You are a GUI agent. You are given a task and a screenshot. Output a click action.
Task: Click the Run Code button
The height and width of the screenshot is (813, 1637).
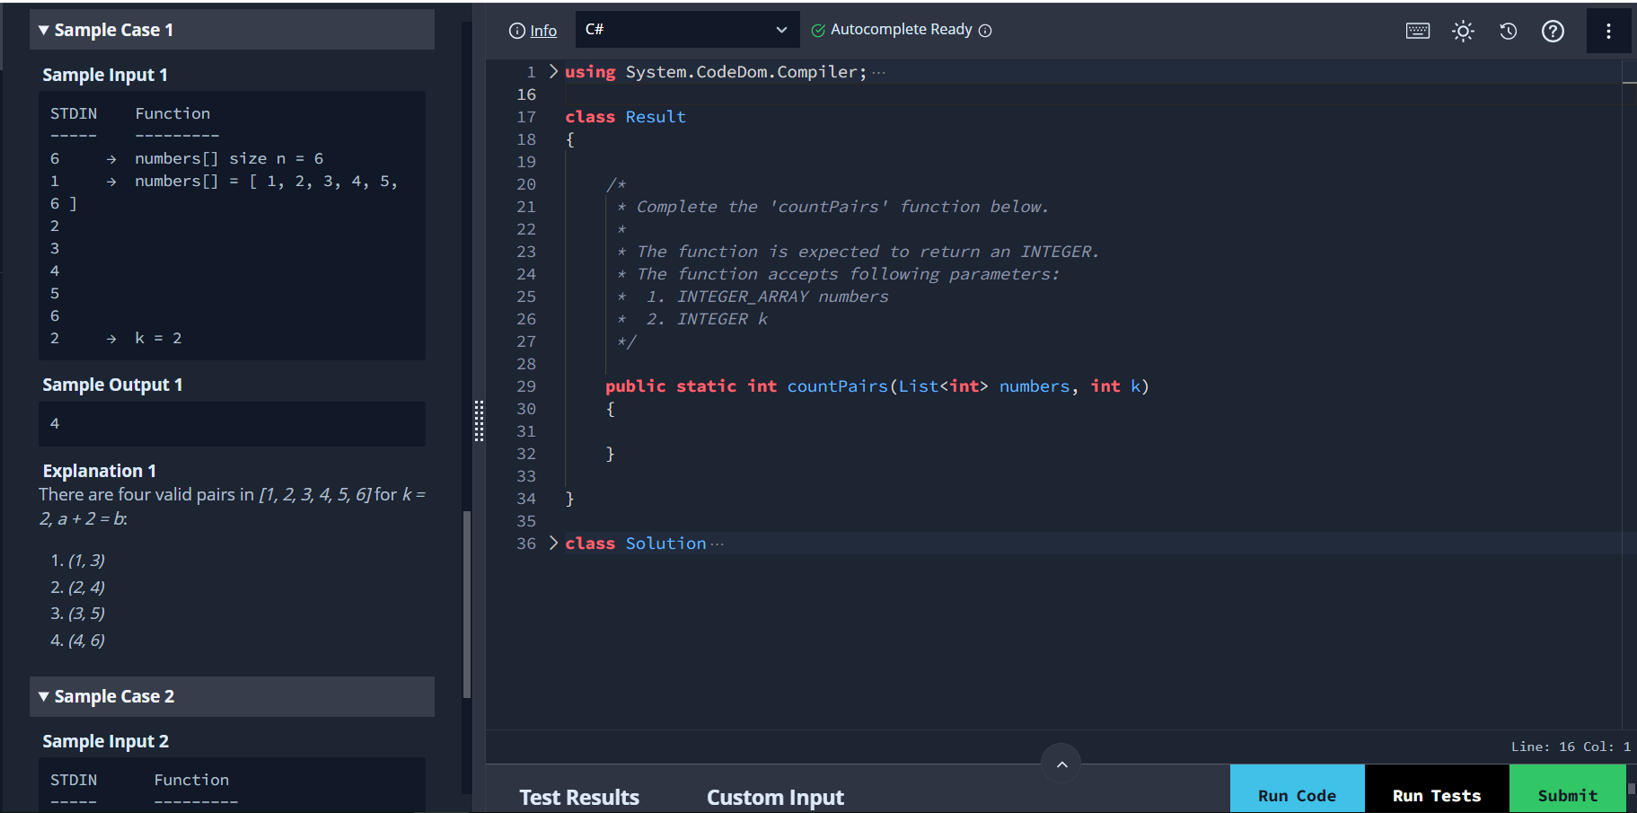coord(1297,790)
